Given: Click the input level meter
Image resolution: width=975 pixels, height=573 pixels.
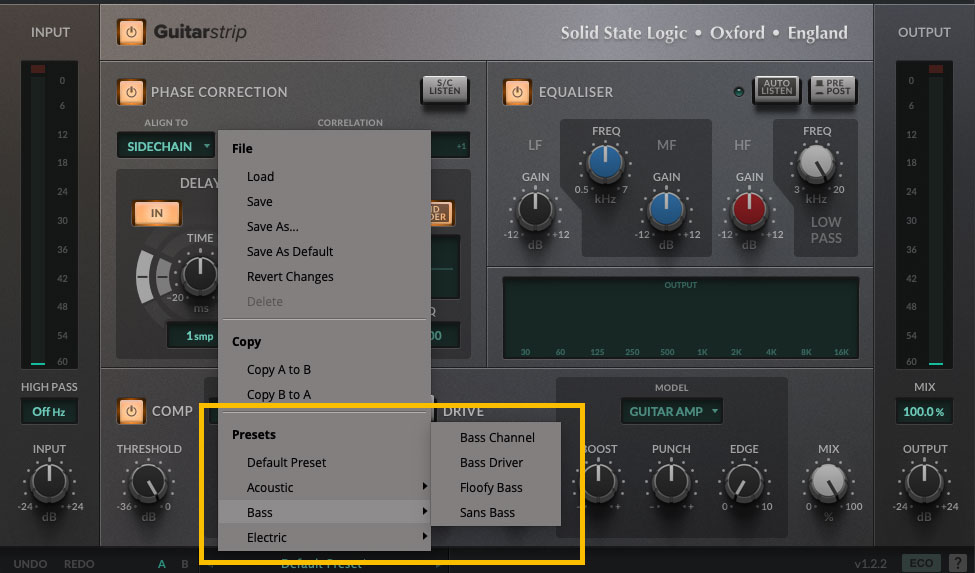Looking at the screenshot, I should coord(49,214).
